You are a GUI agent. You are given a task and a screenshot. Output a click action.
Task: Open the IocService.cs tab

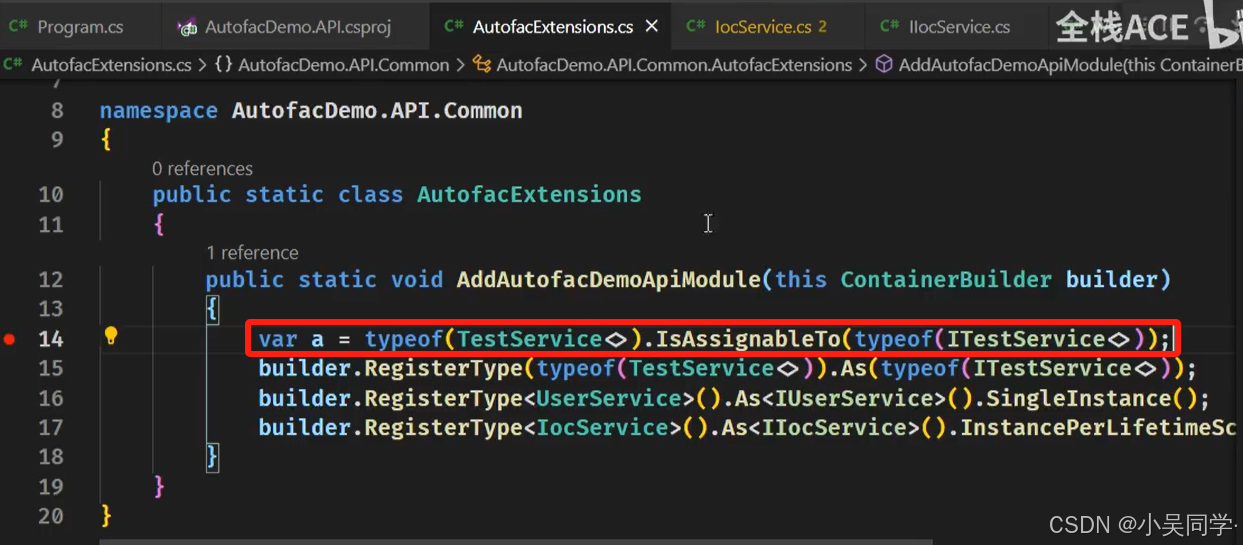point(763,27)
